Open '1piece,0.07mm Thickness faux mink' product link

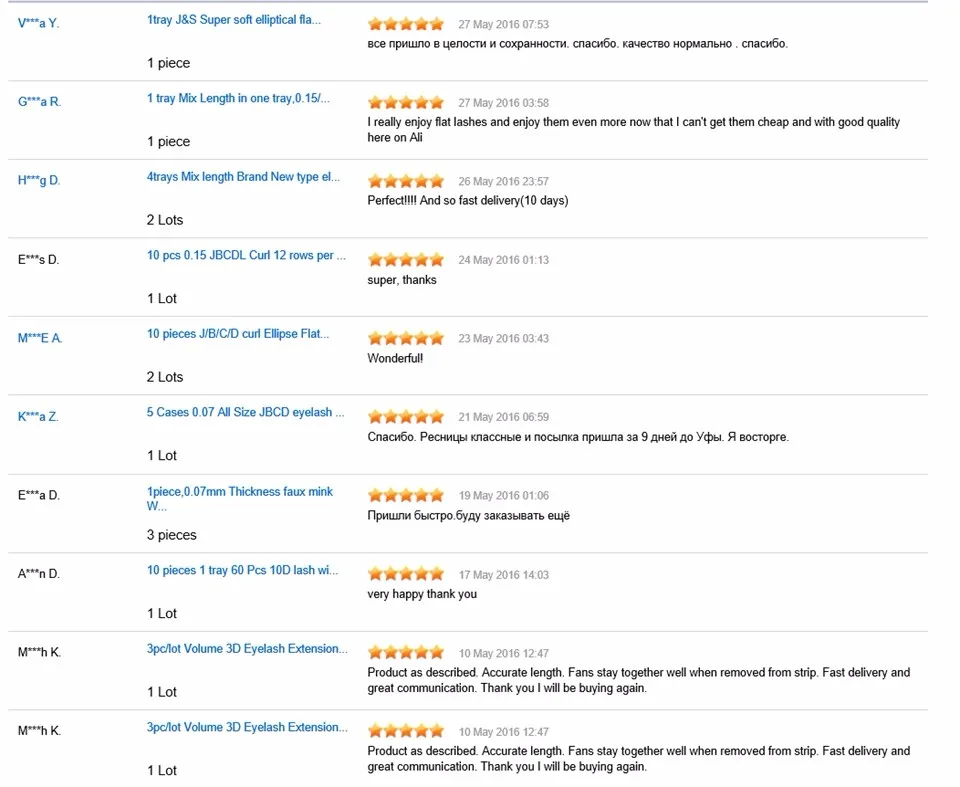pyautogui.click(x=239, y=499)
